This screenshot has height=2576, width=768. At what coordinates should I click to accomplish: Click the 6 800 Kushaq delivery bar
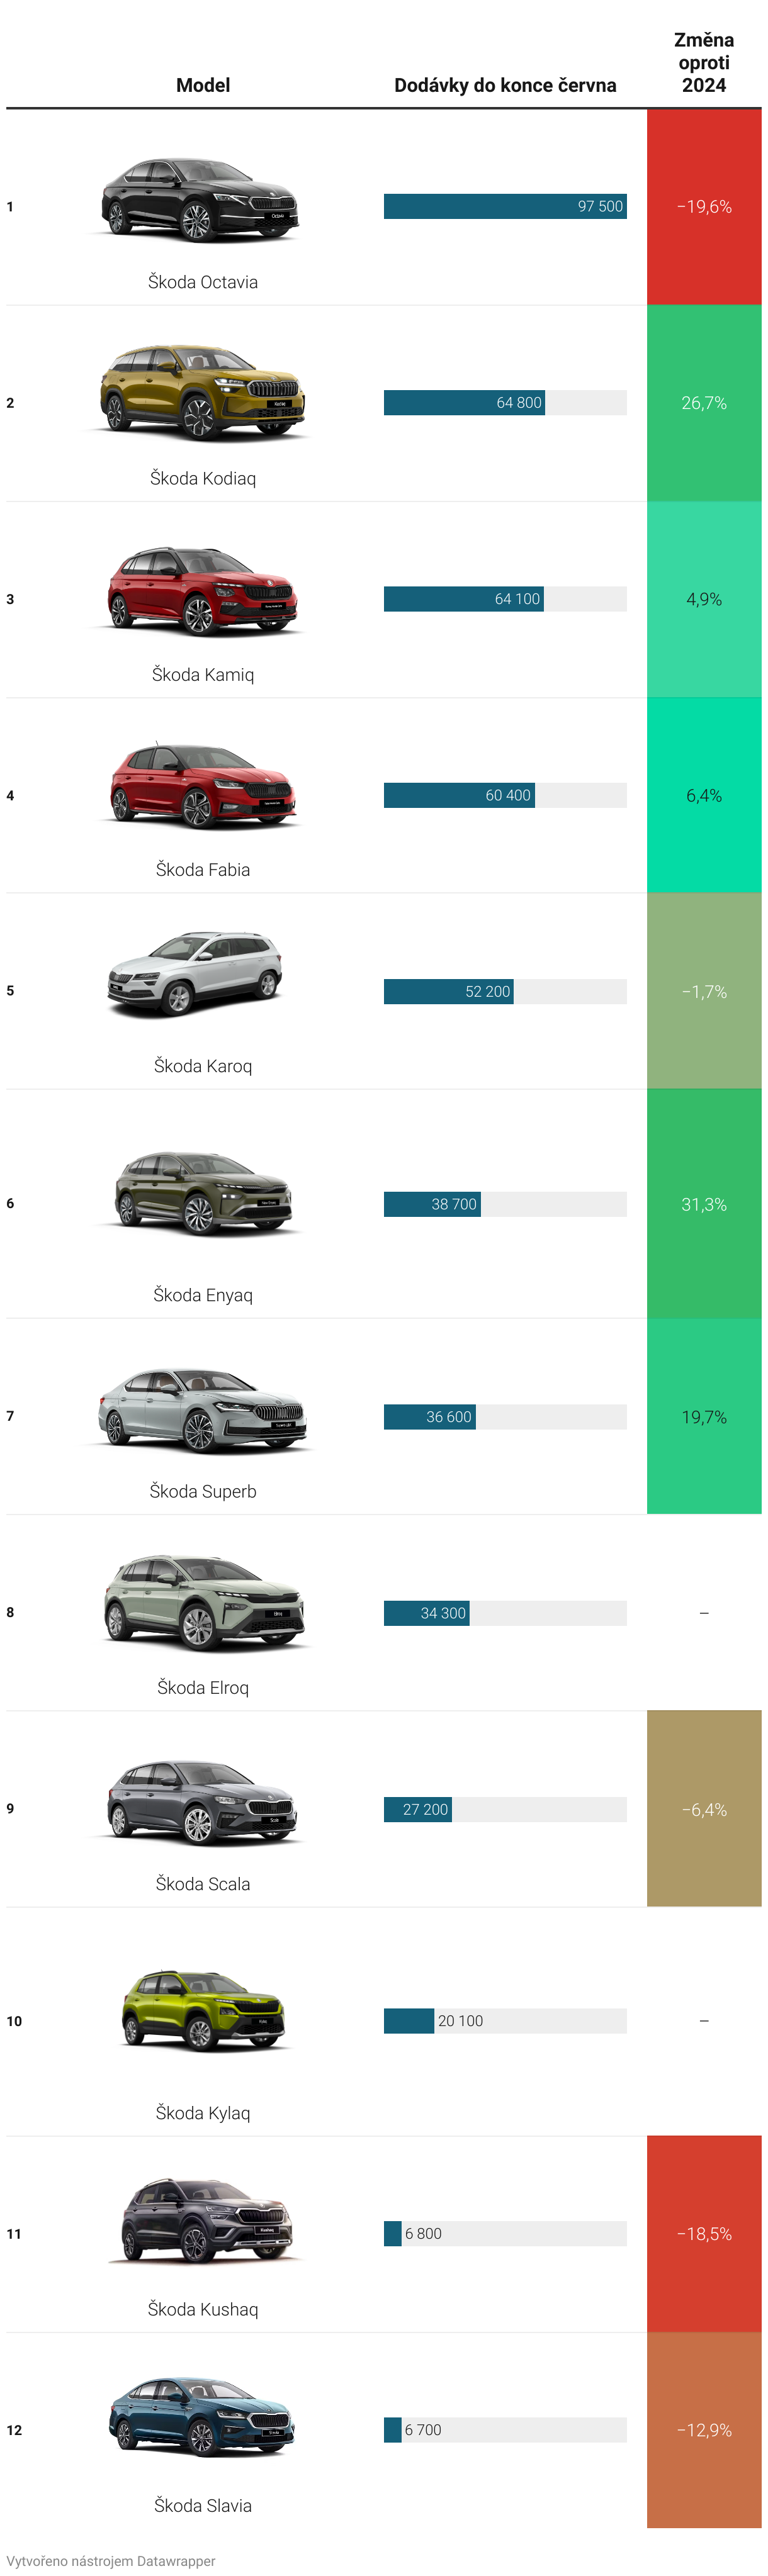pos(392,2233)
